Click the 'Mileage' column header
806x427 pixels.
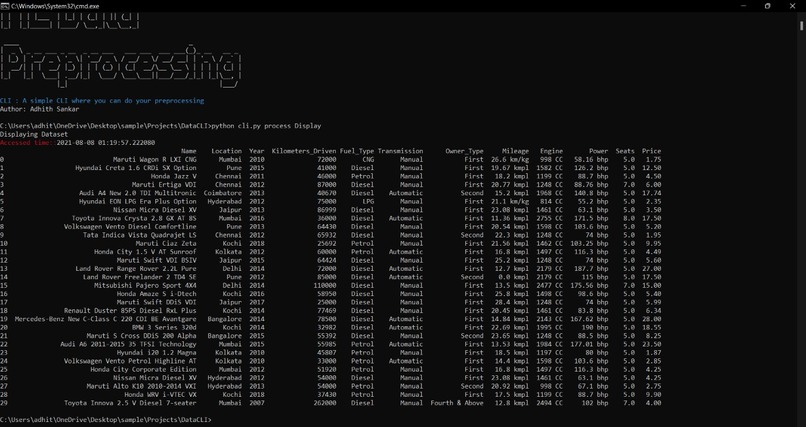pos(516,151)
